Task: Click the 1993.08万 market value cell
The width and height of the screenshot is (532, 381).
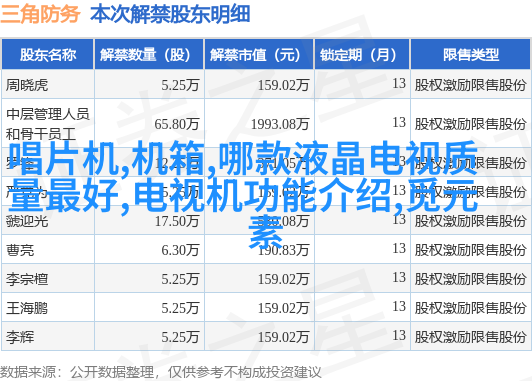Action: pos(280,124)
